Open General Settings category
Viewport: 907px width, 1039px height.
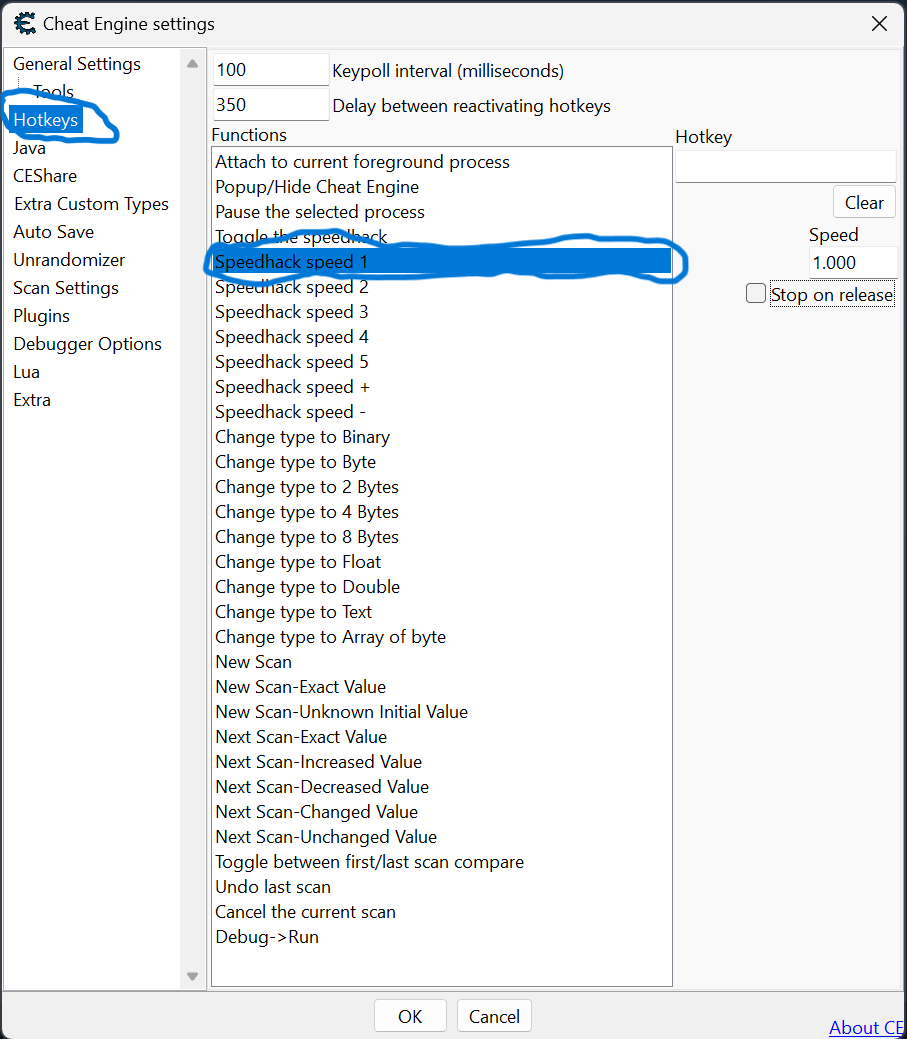[x=77, y=64]
